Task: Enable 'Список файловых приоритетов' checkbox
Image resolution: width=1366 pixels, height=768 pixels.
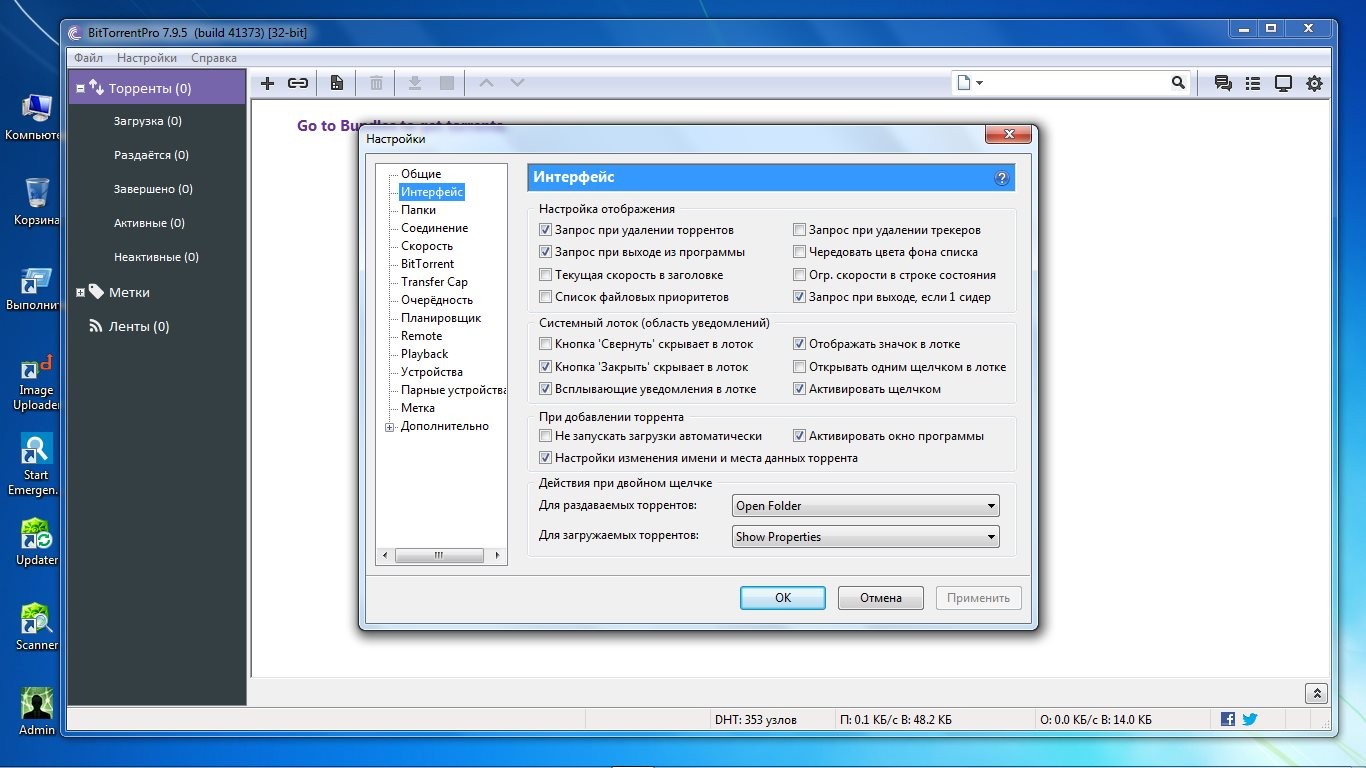Action: pyautogui.click(x=545, y=297)
